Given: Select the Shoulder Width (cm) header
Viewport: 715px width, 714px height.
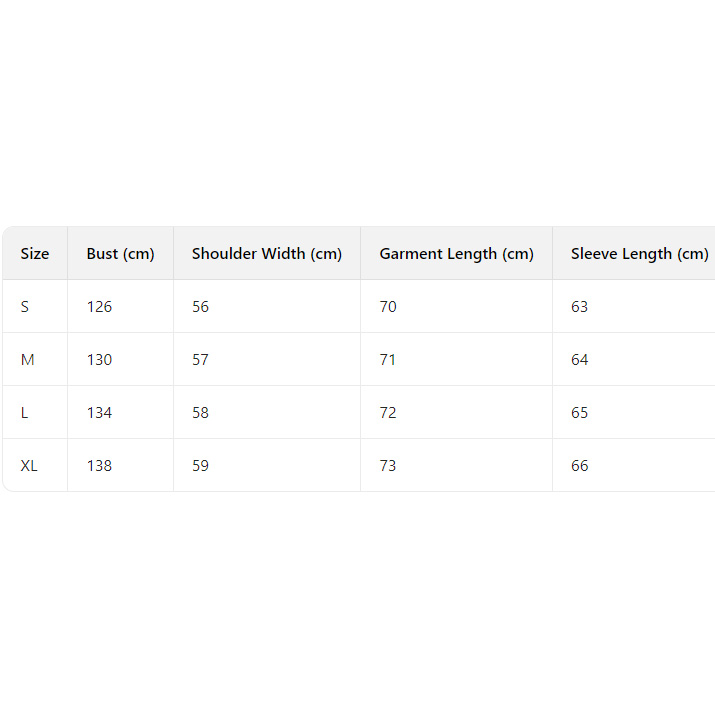Looking at the screenshot, I should click(267, 254).
